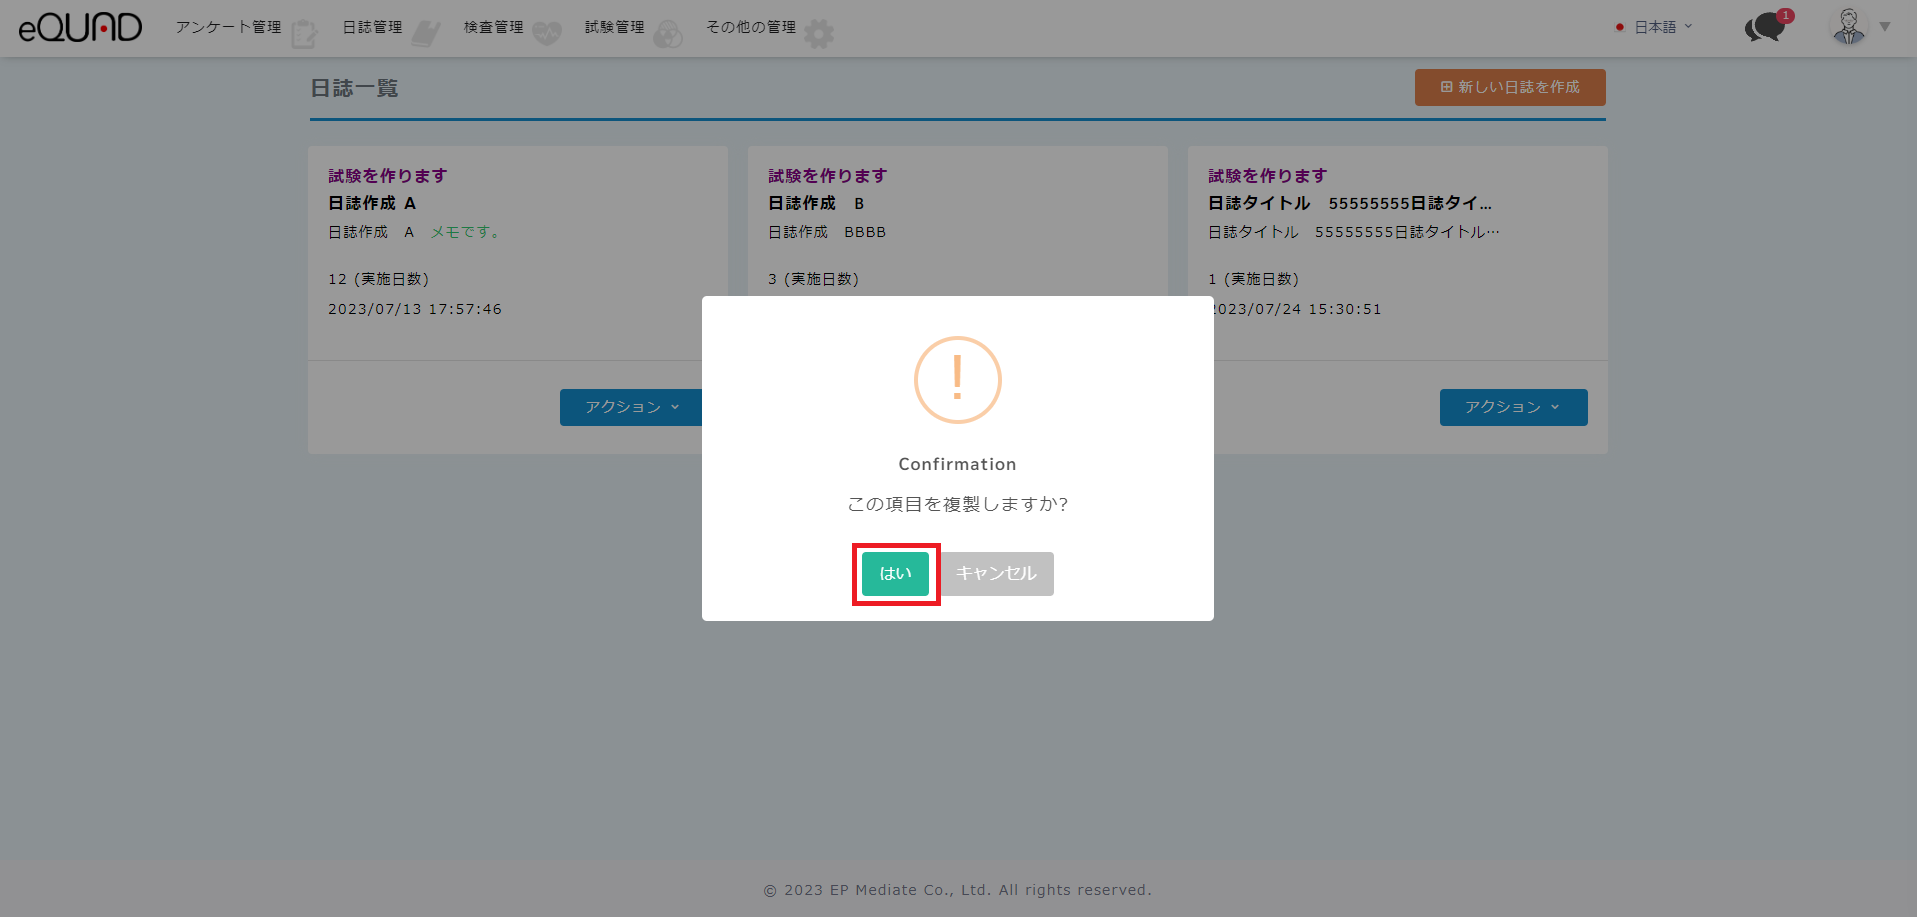The width and height of the screenshot is (1917, 917).
Task: Open the 日誌管理 menu
Action: (372, 27)
